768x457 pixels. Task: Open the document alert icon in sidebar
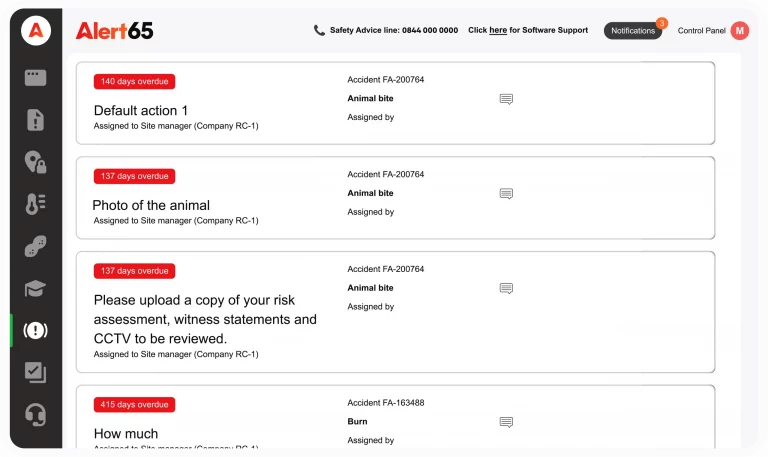click(36, 120)
